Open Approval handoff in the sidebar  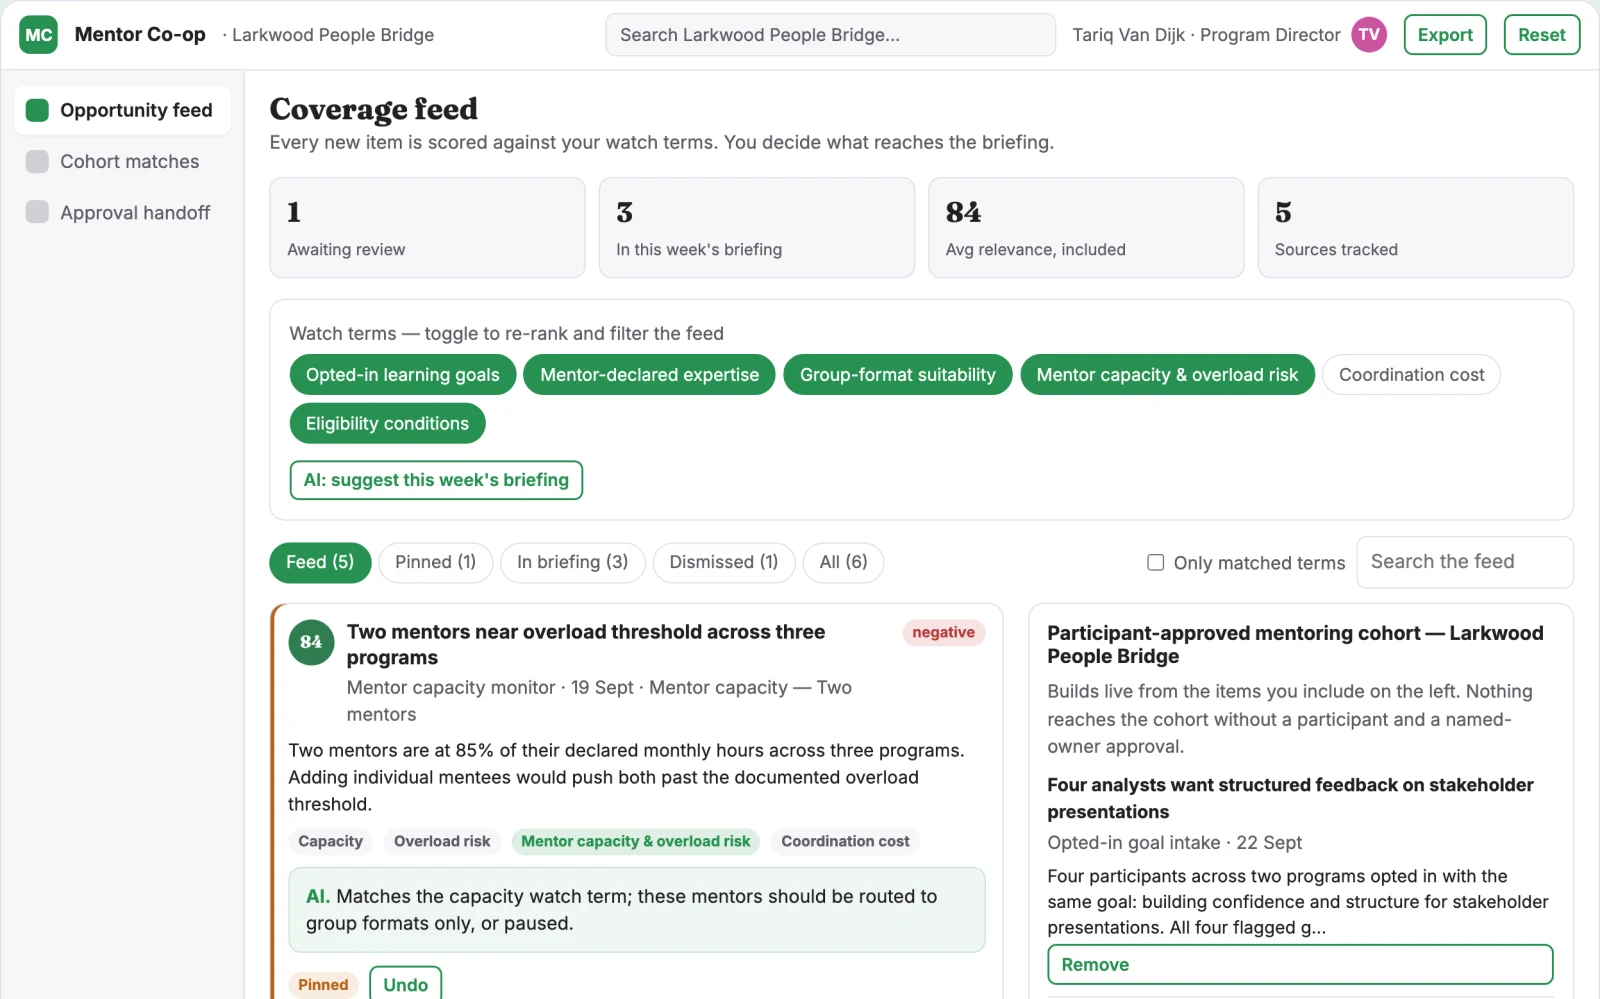[122, 212]
